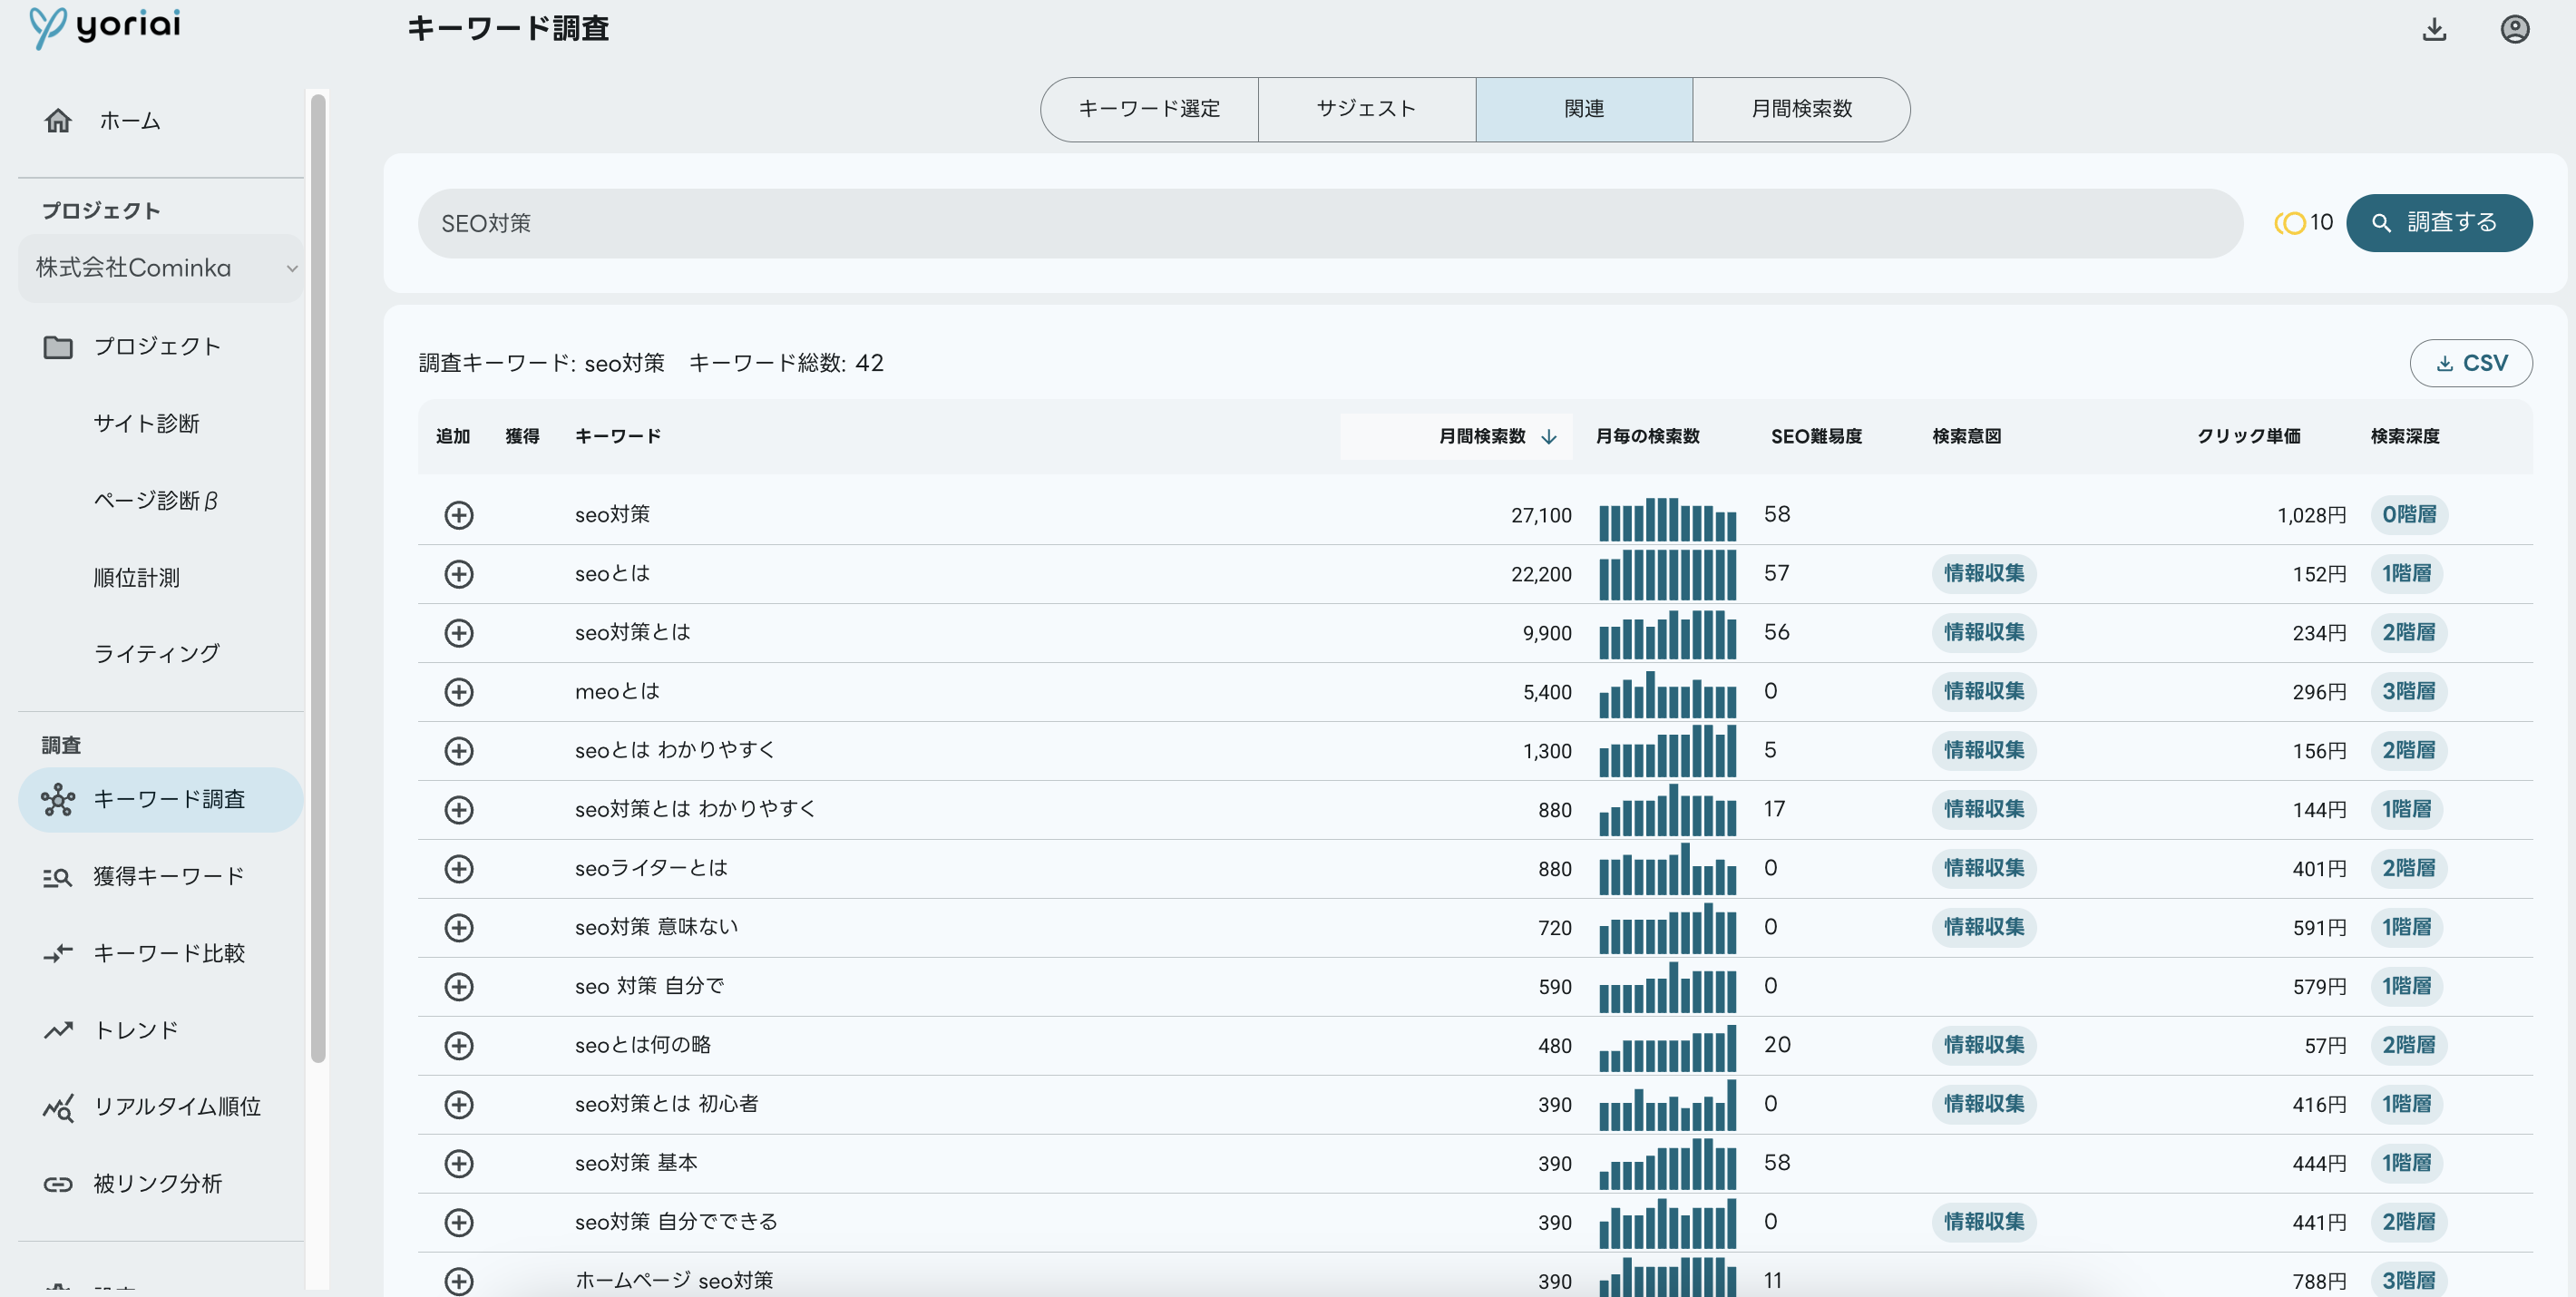
Task: Click the 2階層 badge for seoとは何の略
Action: (x=2408, y=1045)
